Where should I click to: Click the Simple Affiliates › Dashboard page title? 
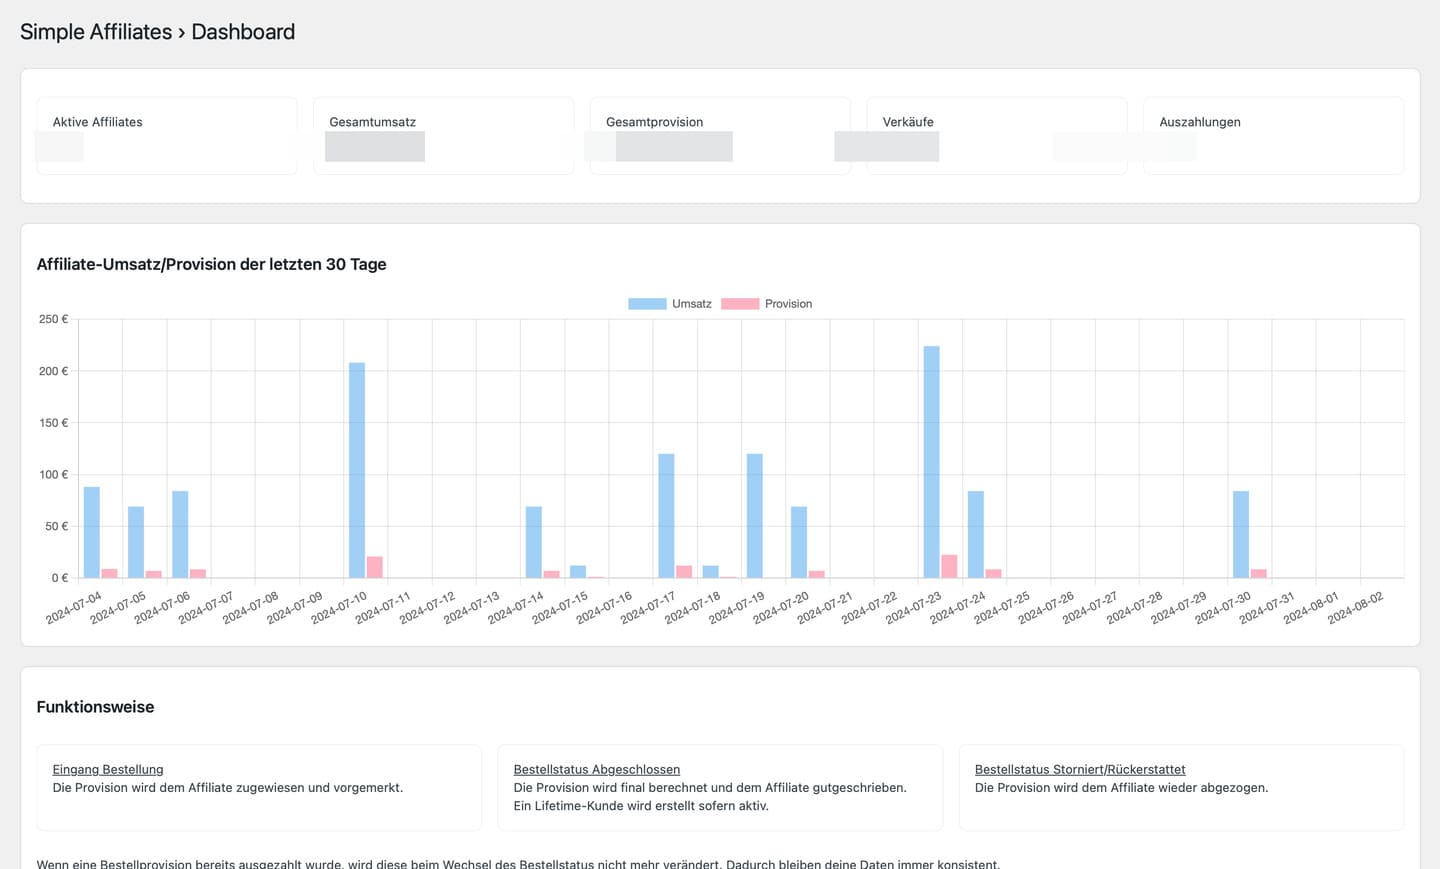click(157, 32)
